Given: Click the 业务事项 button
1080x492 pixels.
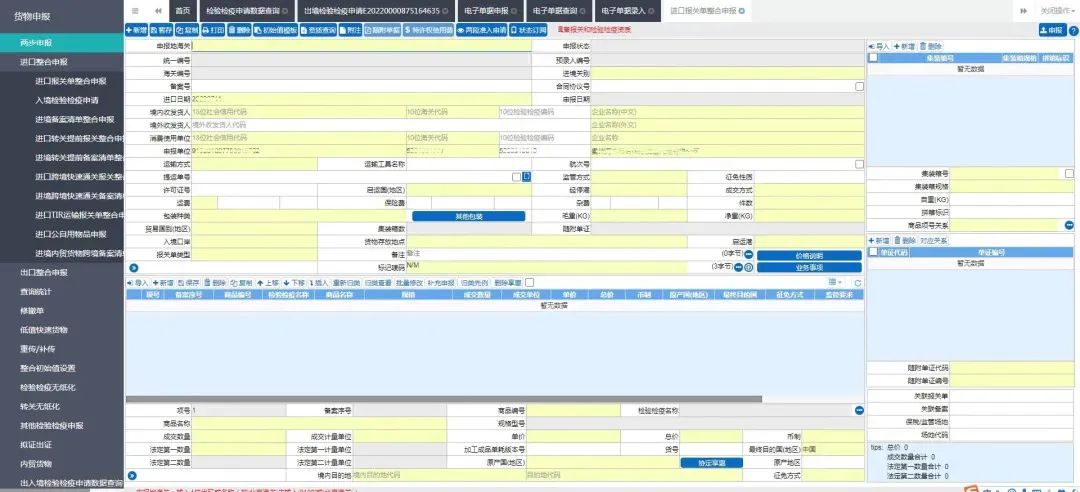Looking at the screenshot, I should 809,267.
